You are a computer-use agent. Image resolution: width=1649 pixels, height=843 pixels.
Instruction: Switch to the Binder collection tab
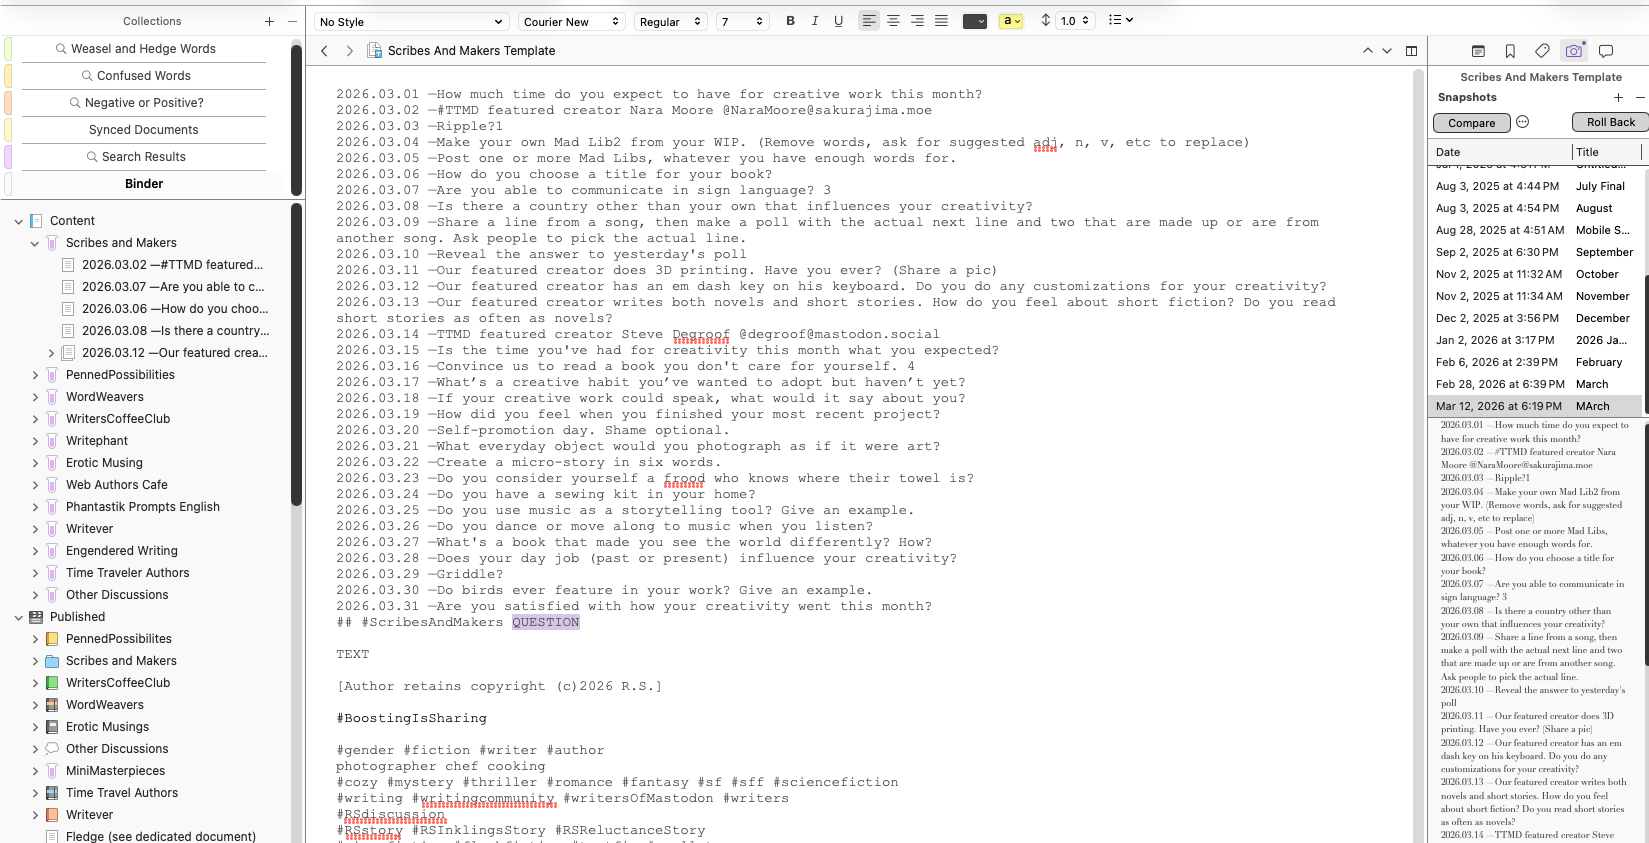[x=144, y=184]
